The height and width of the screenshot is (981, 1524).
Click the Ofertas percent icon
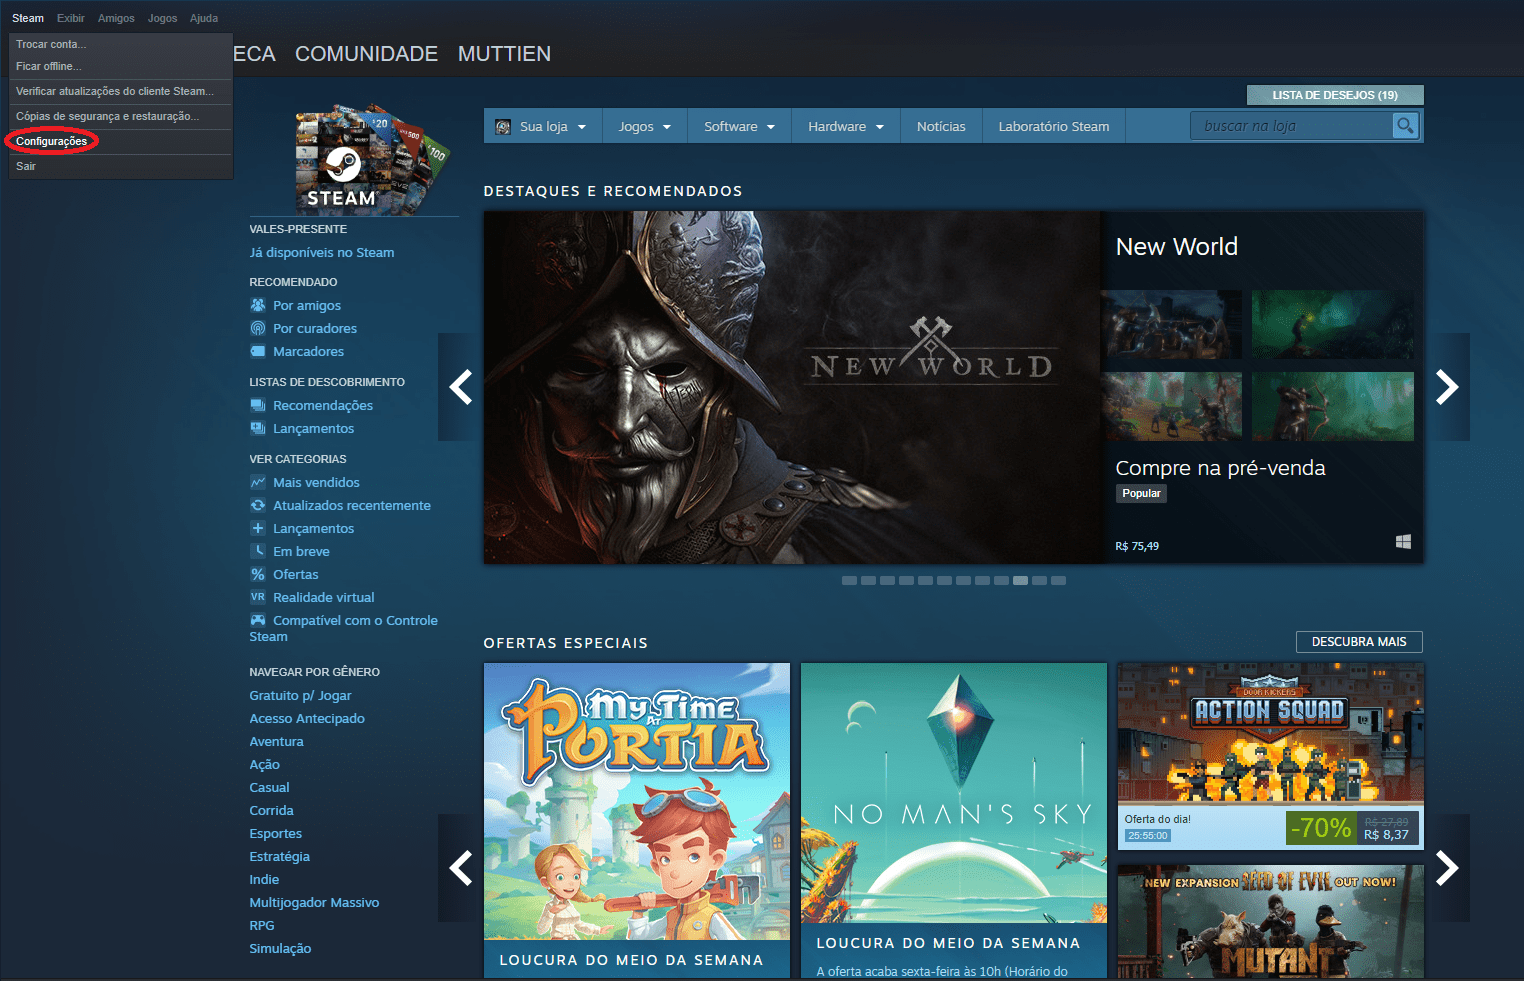click(258, 574)
